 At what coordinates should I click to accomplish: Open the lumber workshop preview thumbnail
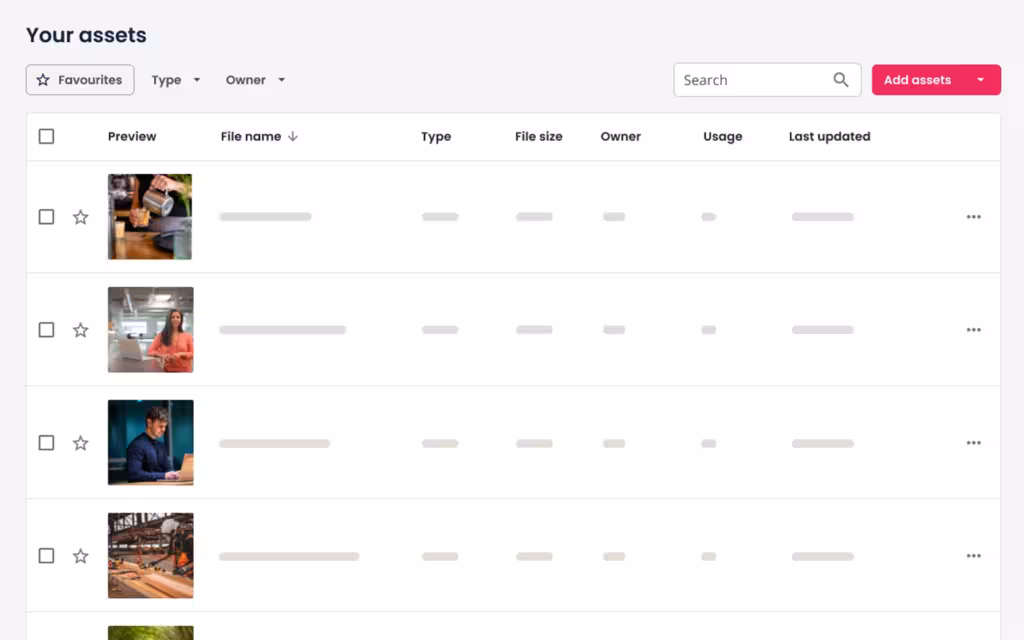(150, 556)
